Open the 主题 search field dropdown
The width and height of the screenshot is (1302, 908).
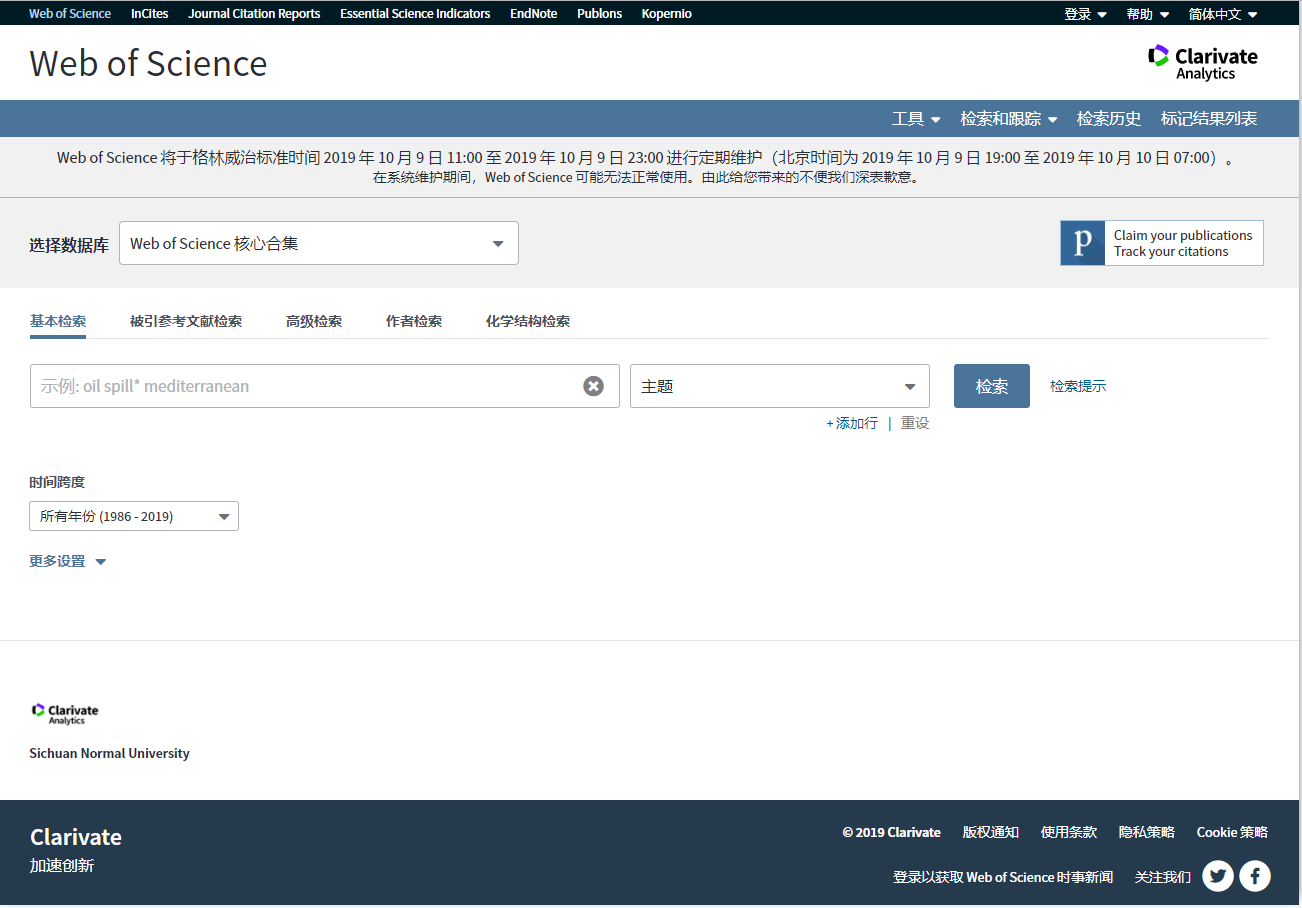(x=780, y=386)
